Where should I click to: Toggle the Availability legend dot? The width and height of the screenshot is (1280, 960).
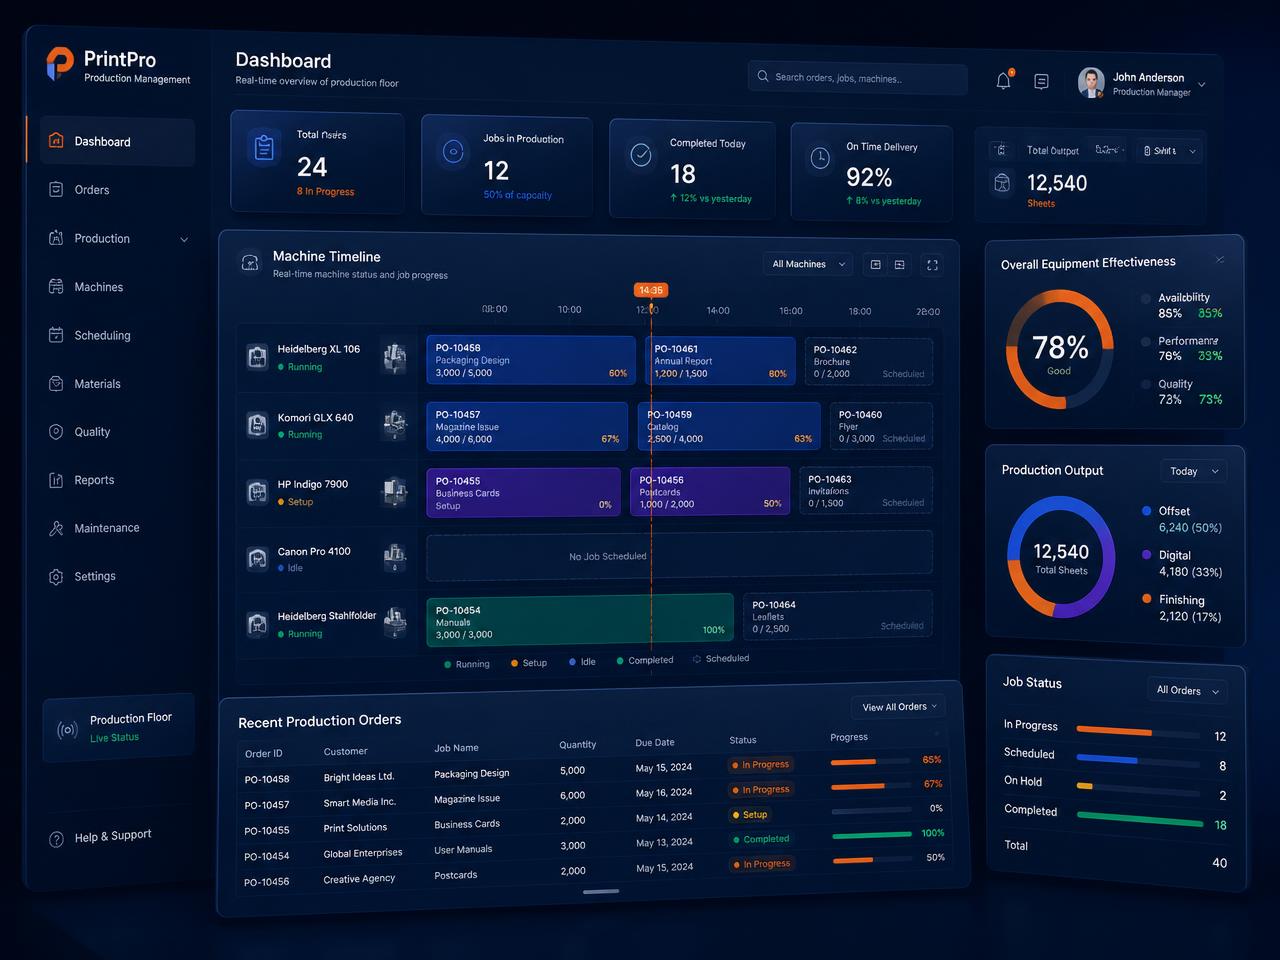coord(1146,298)
